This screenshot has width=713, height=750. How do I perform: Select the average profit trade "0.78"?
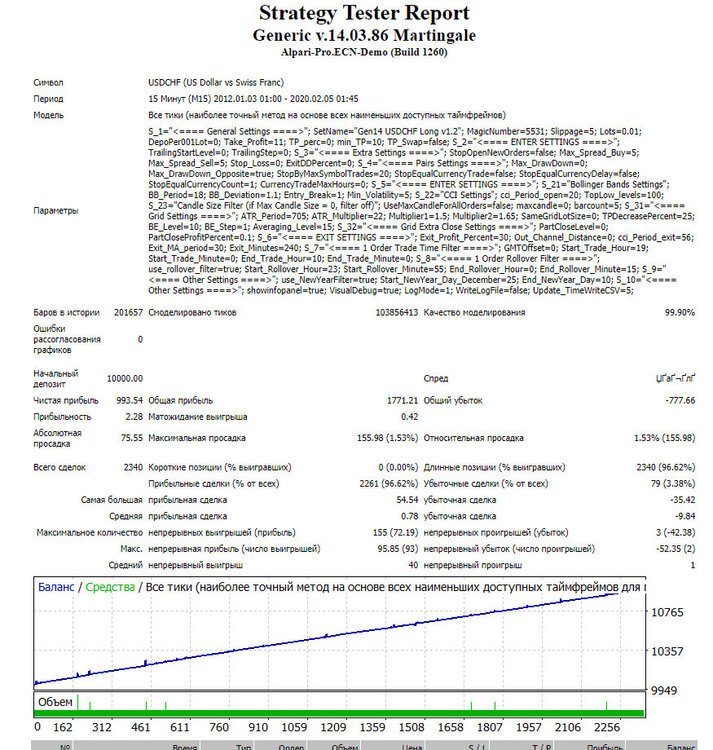[x=409, y=516]
